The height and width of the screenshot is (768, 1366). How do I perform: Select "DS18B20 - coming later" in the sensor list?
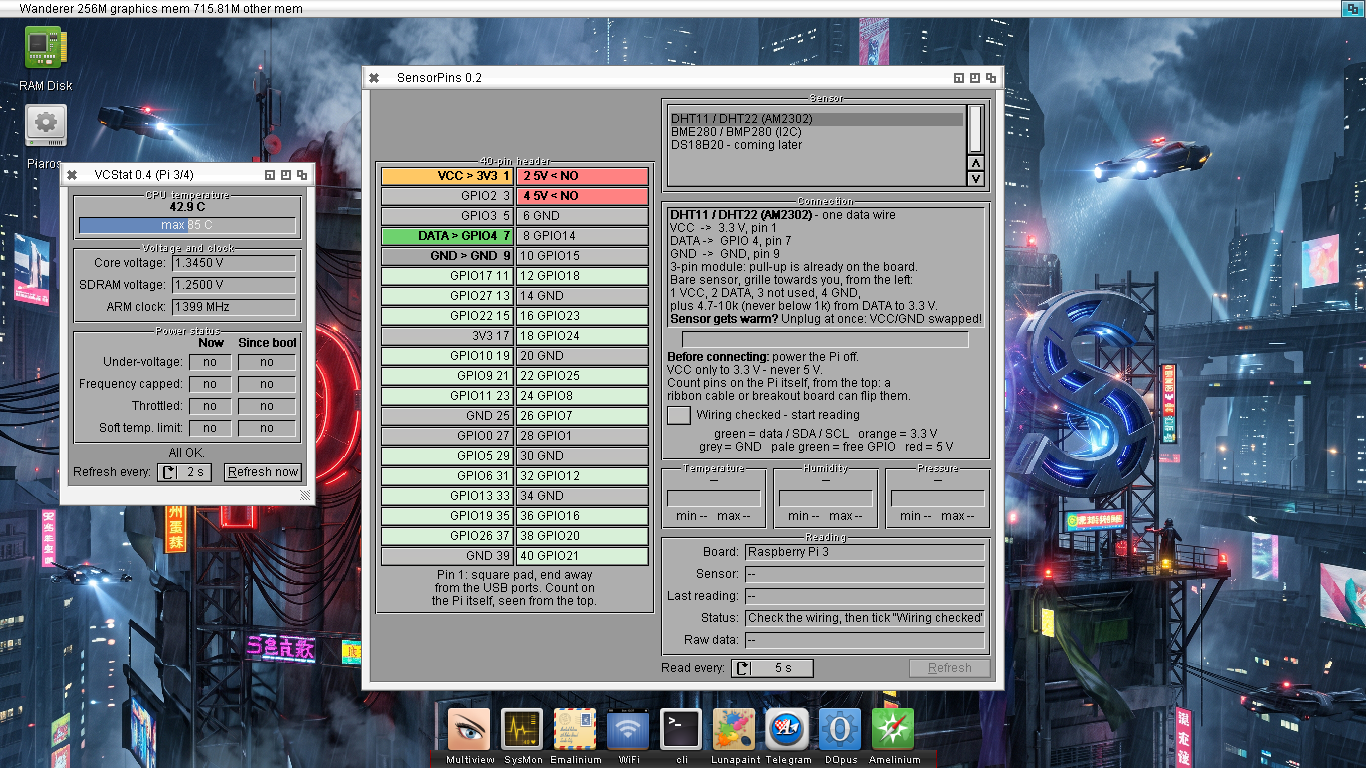816,145
